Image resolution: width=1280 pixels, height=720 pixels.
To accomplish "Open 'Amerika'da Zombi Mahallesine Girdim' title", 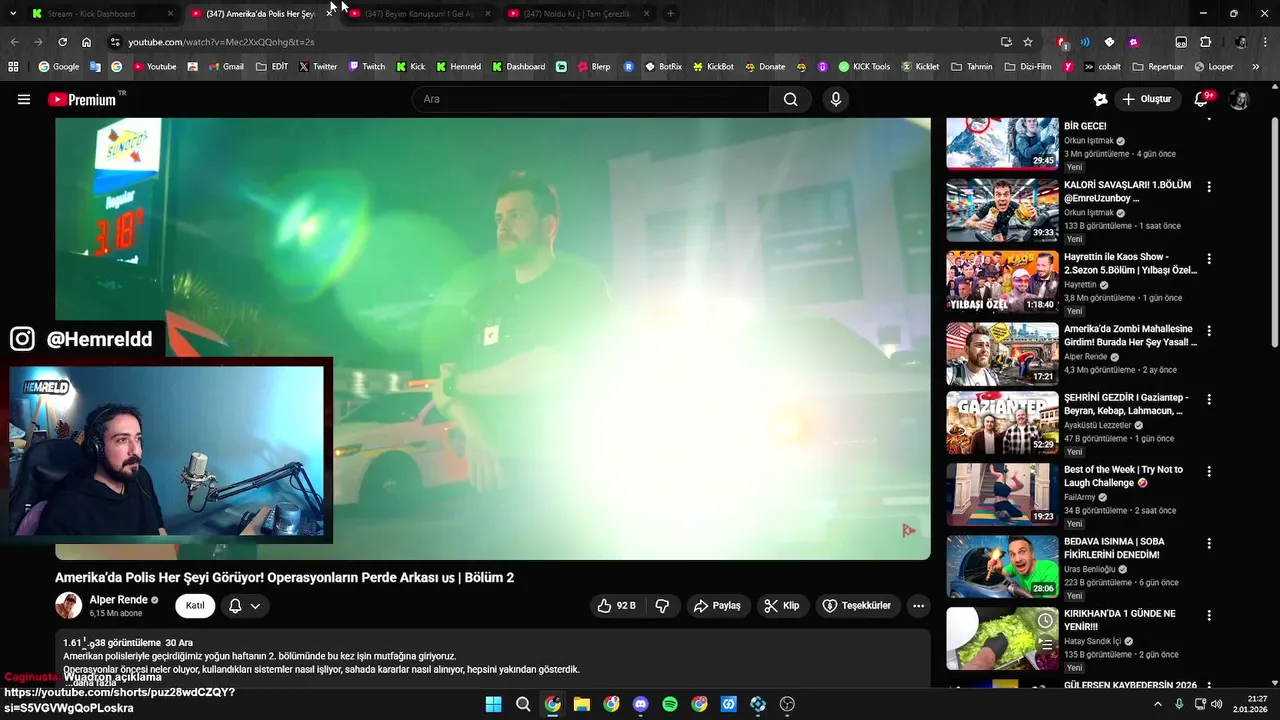I will click(x=1130, y=335).
